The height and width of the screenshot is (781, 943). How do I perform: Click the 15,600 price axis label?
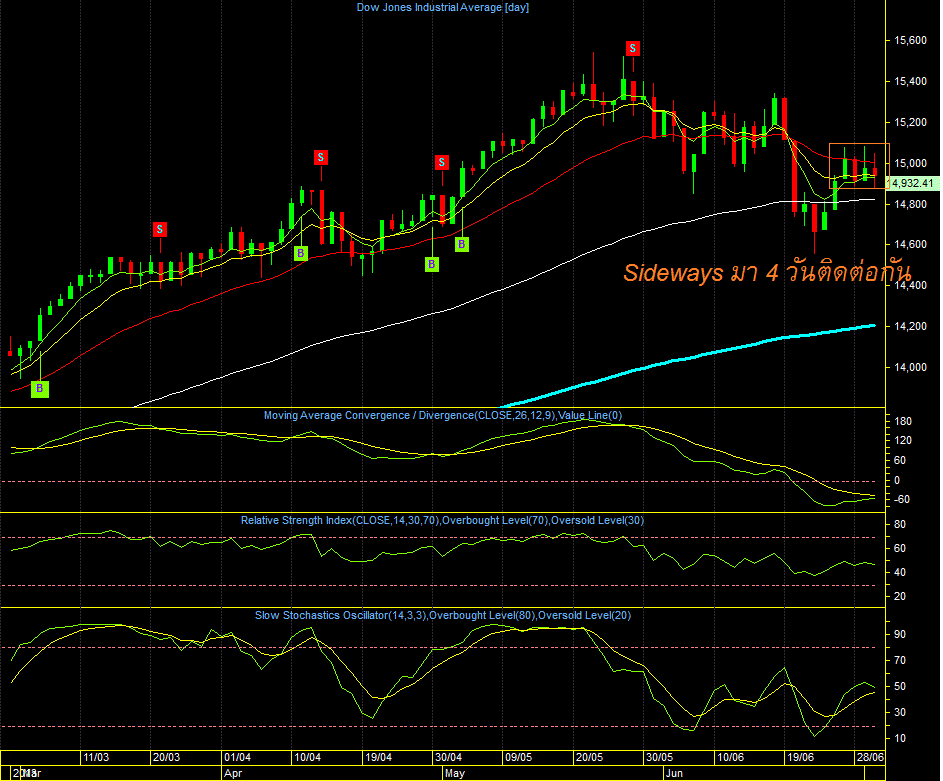pos(911,40)
